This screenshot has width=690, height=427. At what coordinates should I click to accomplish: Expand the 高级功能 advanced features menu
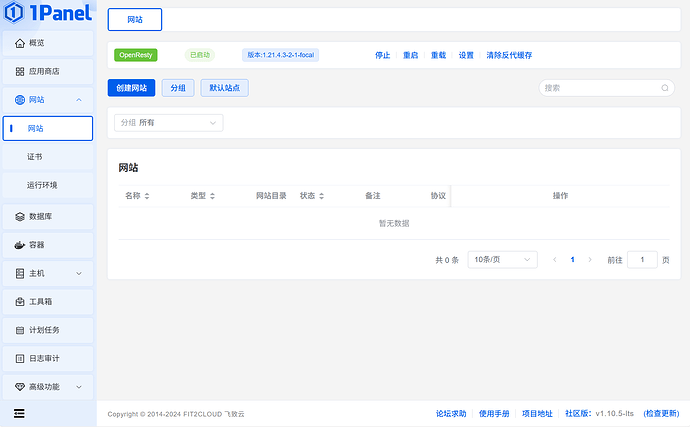(79, 386)
